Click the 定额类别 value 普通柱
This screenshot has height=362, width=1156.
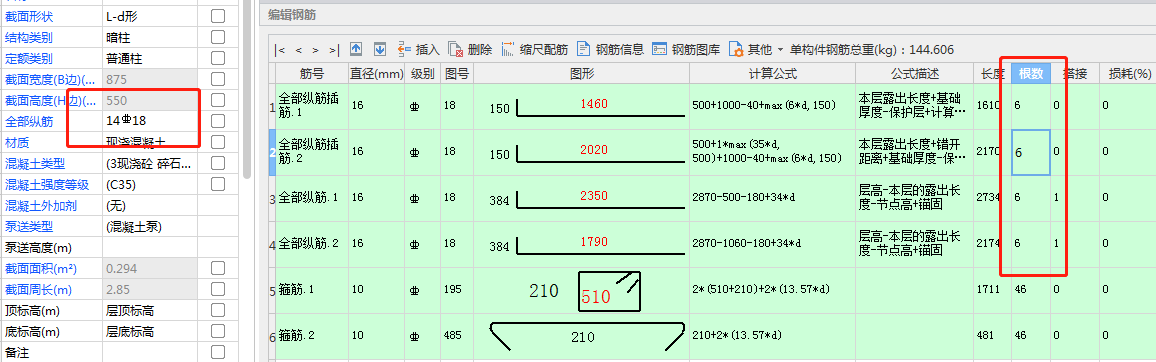(150, 58)
